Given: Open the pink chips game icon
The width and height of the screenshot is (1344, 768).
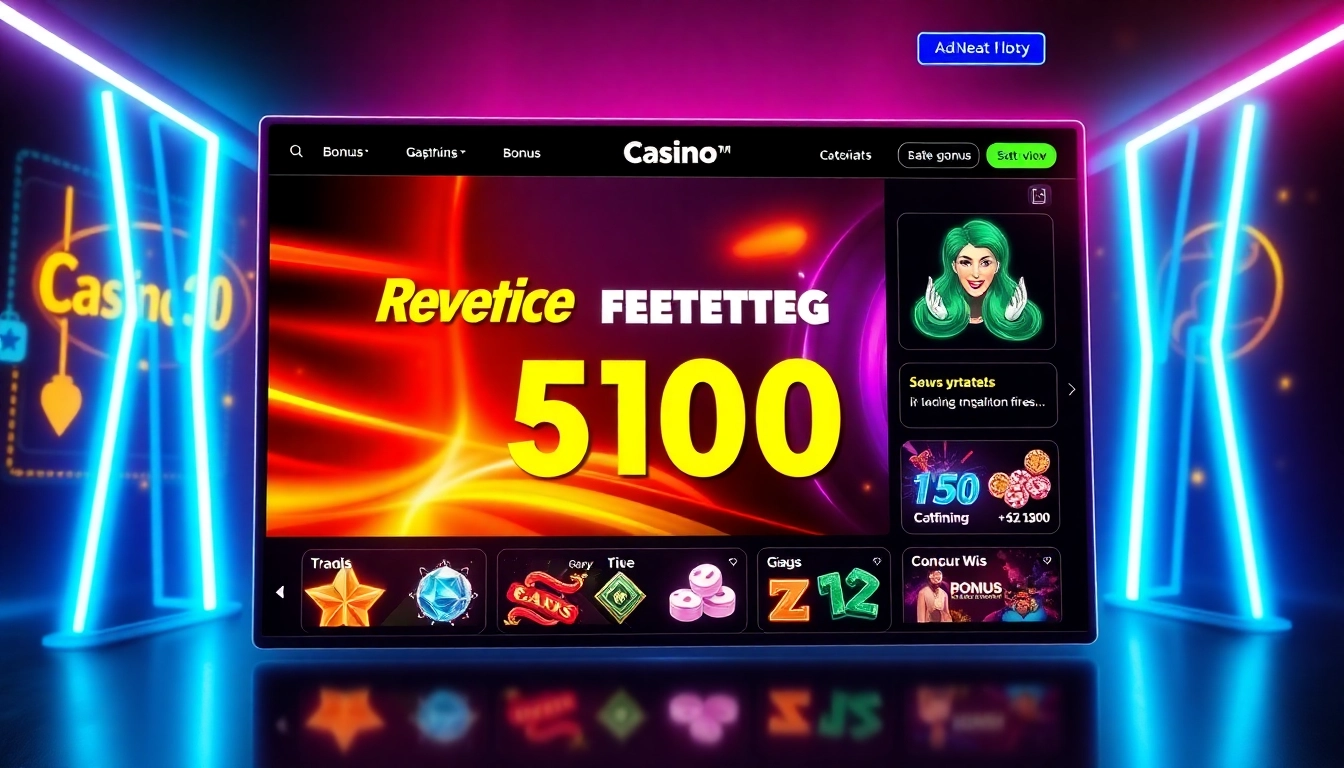Looking at the screenshot, I should 702,594.
